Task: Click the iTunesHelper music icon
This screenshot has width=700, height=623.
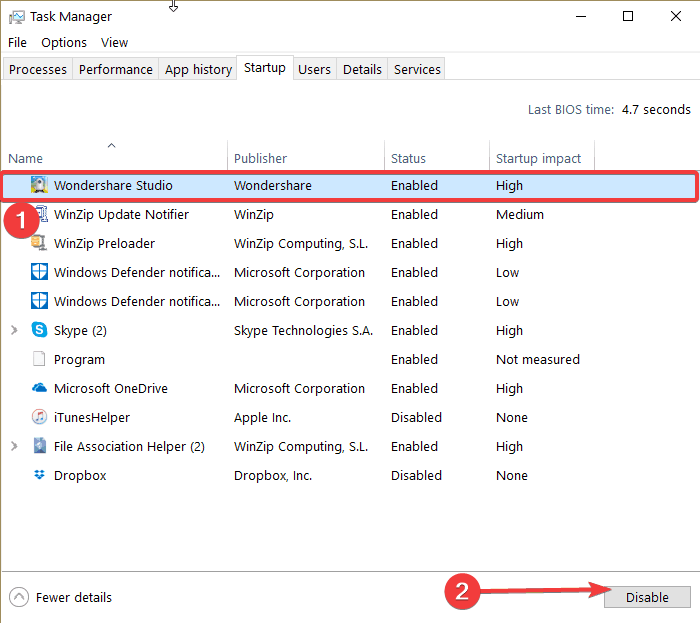Action: point(39,417)
